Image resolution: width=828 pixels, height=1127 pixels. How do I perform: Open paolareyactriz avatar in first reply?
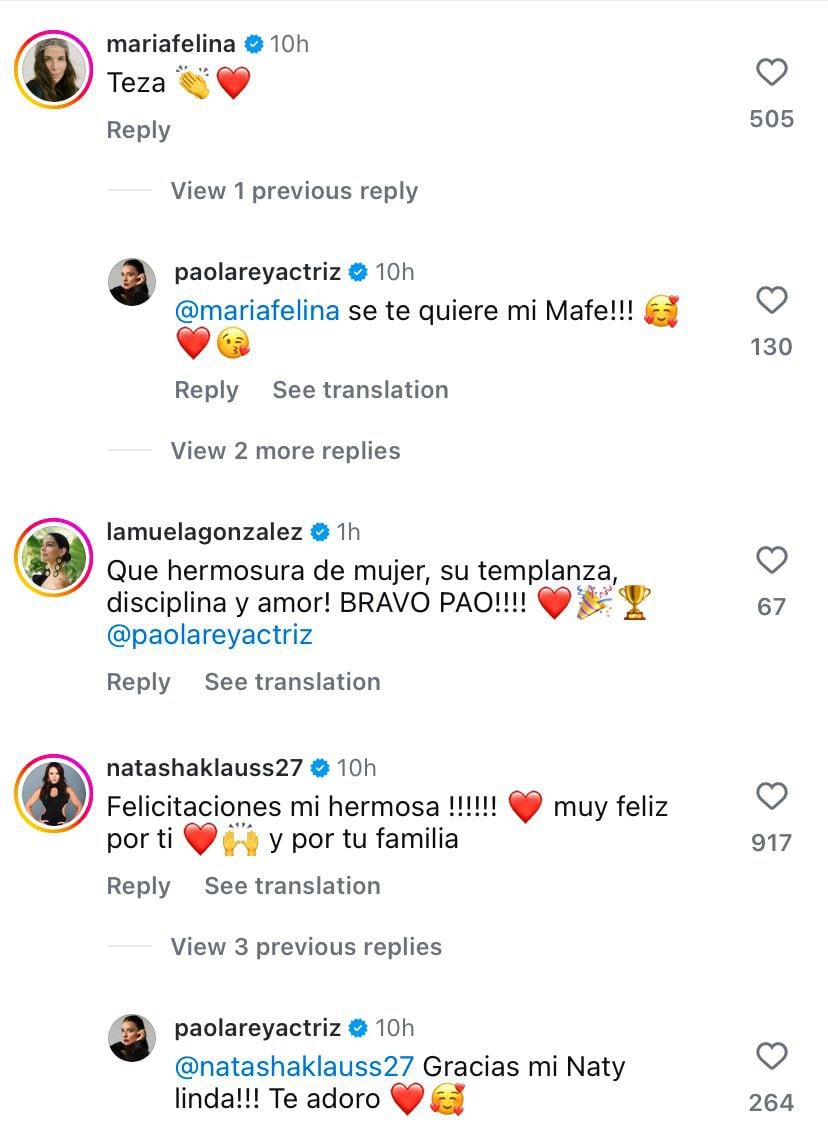pyautogui.click(x=132, y=282)
